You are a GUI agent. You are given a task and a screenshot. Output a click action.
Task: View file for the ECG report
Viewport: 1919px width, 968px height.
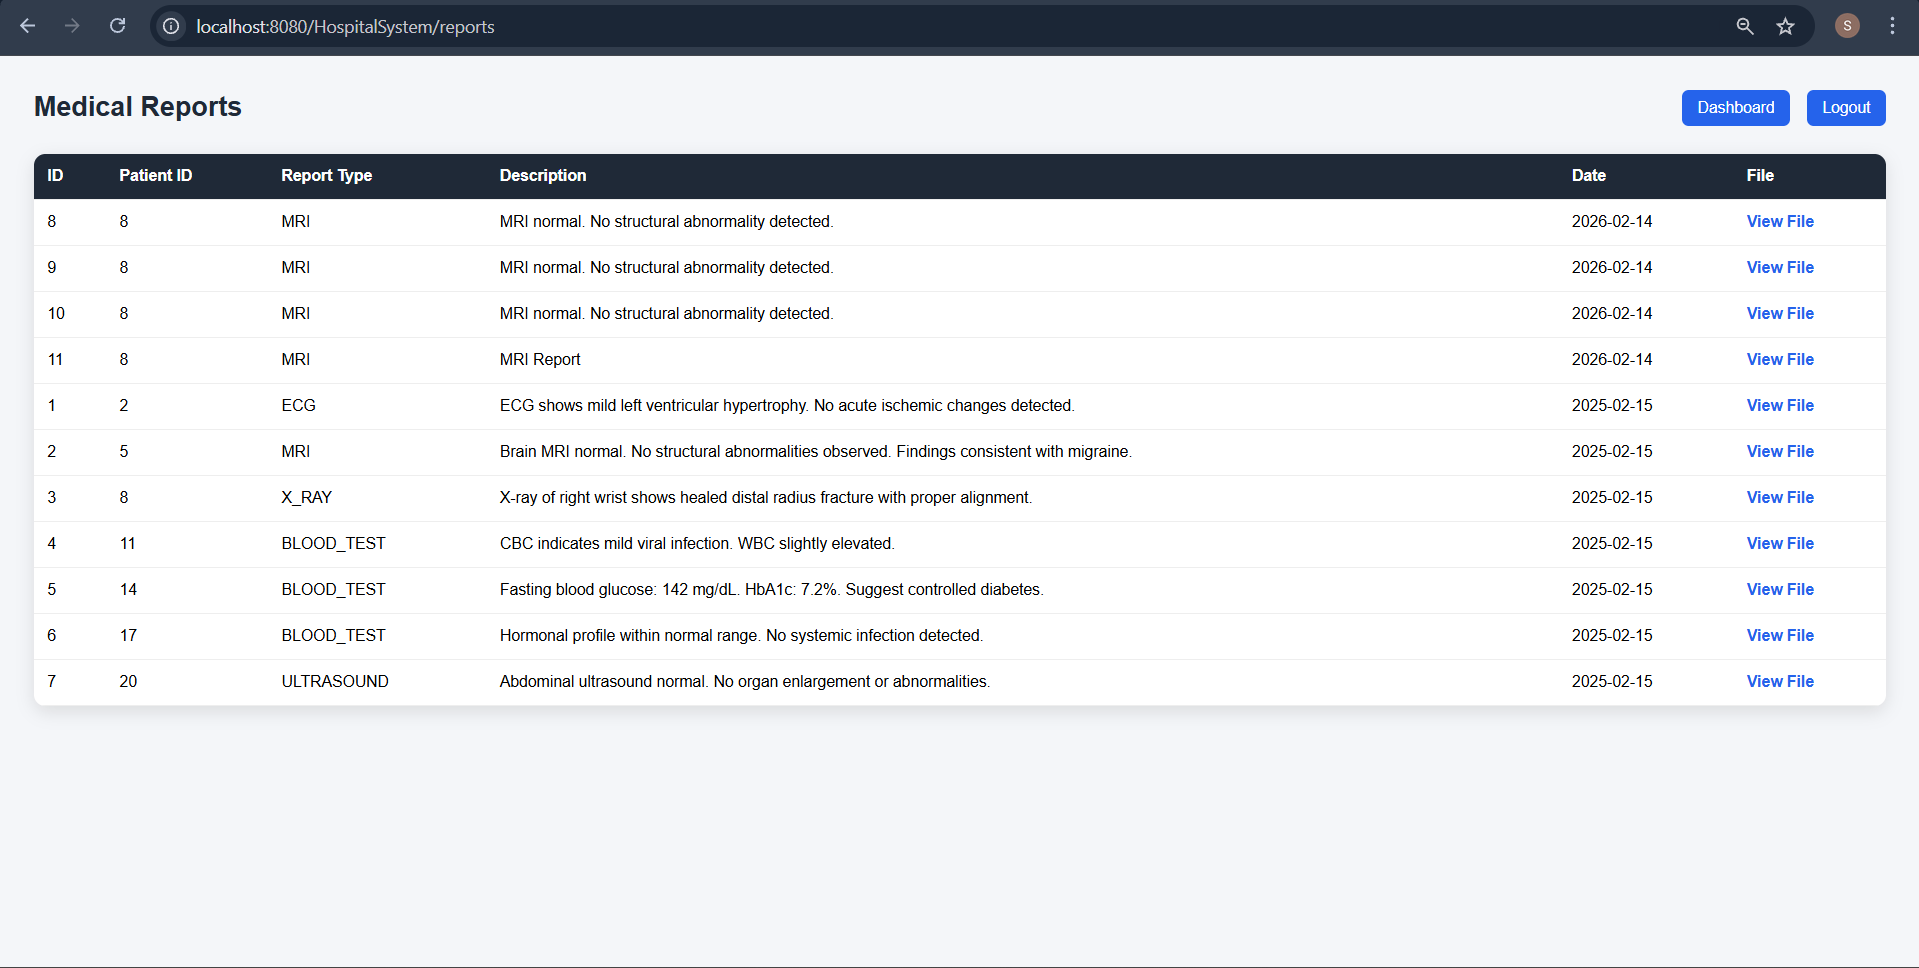pyautogui.click(x=1779, y=405)
